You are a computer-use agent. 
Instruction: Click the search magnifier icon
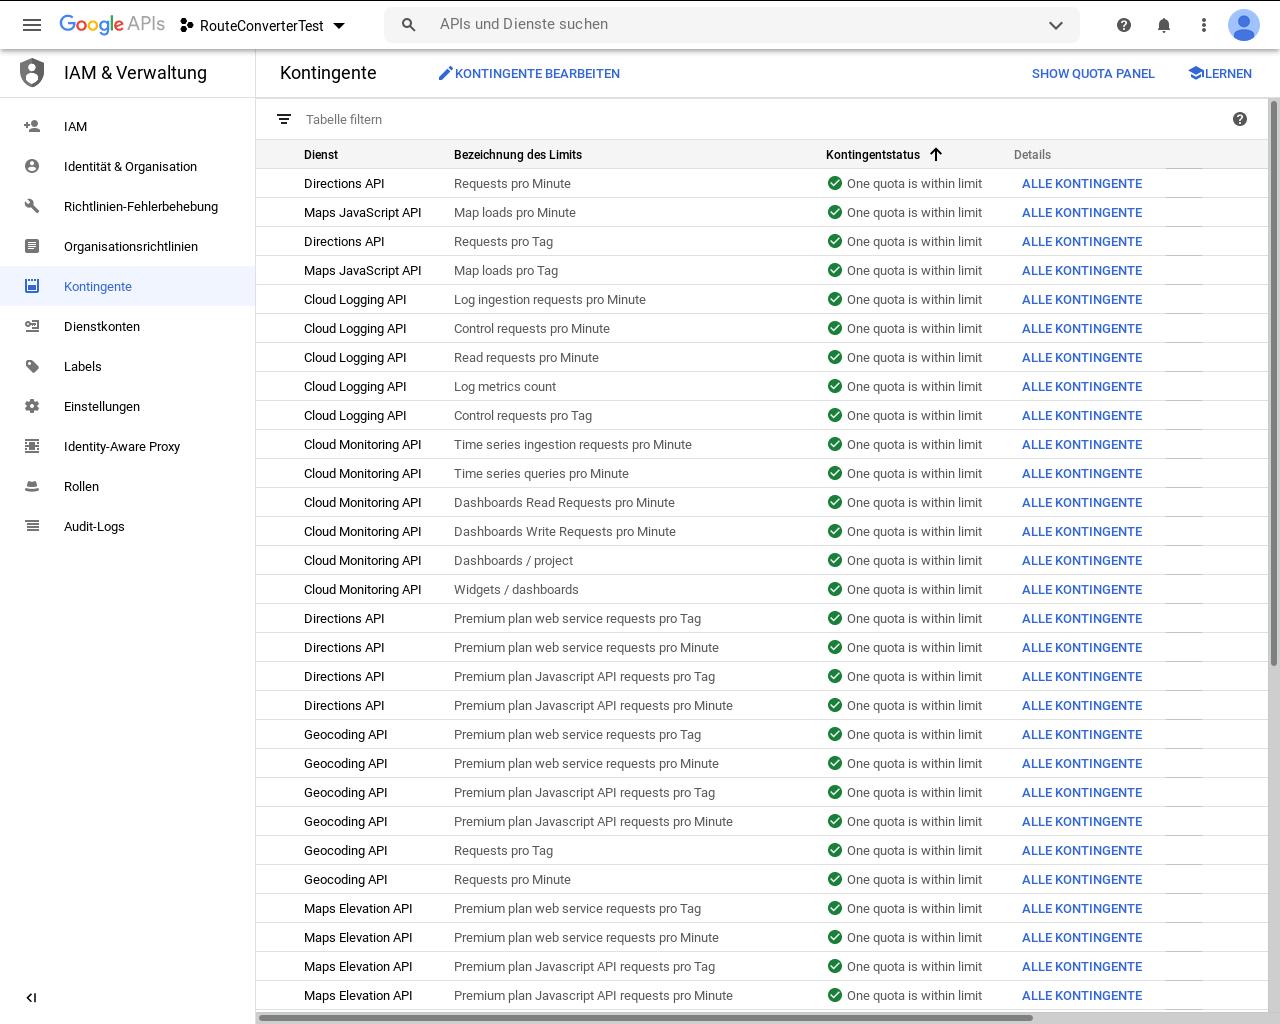(408, 24)
